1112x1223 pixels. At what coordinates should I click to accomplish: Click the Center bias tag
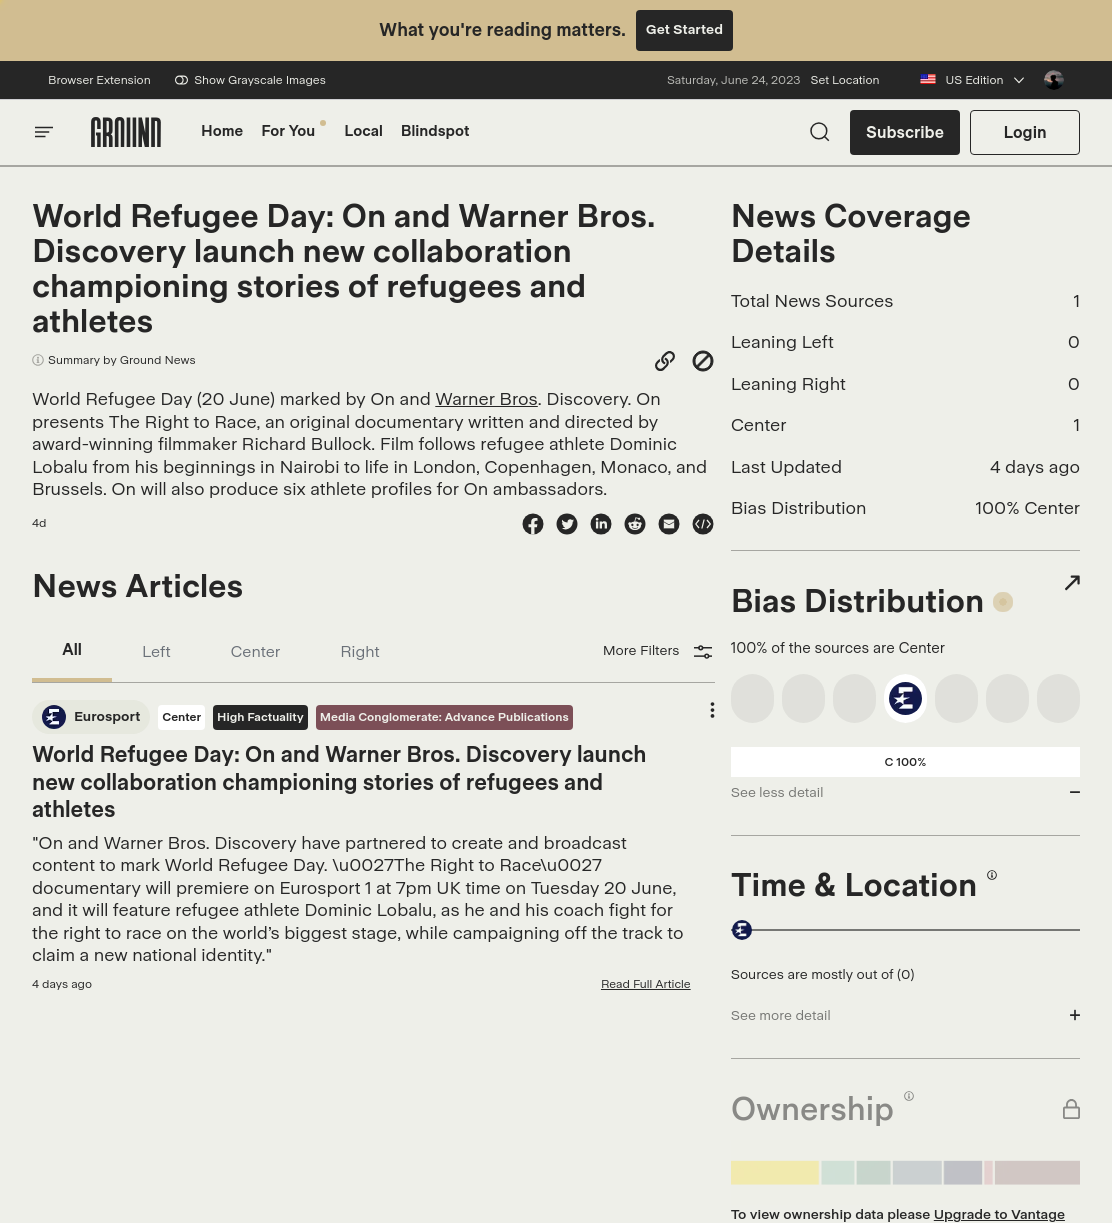click(x=182, y=717)
